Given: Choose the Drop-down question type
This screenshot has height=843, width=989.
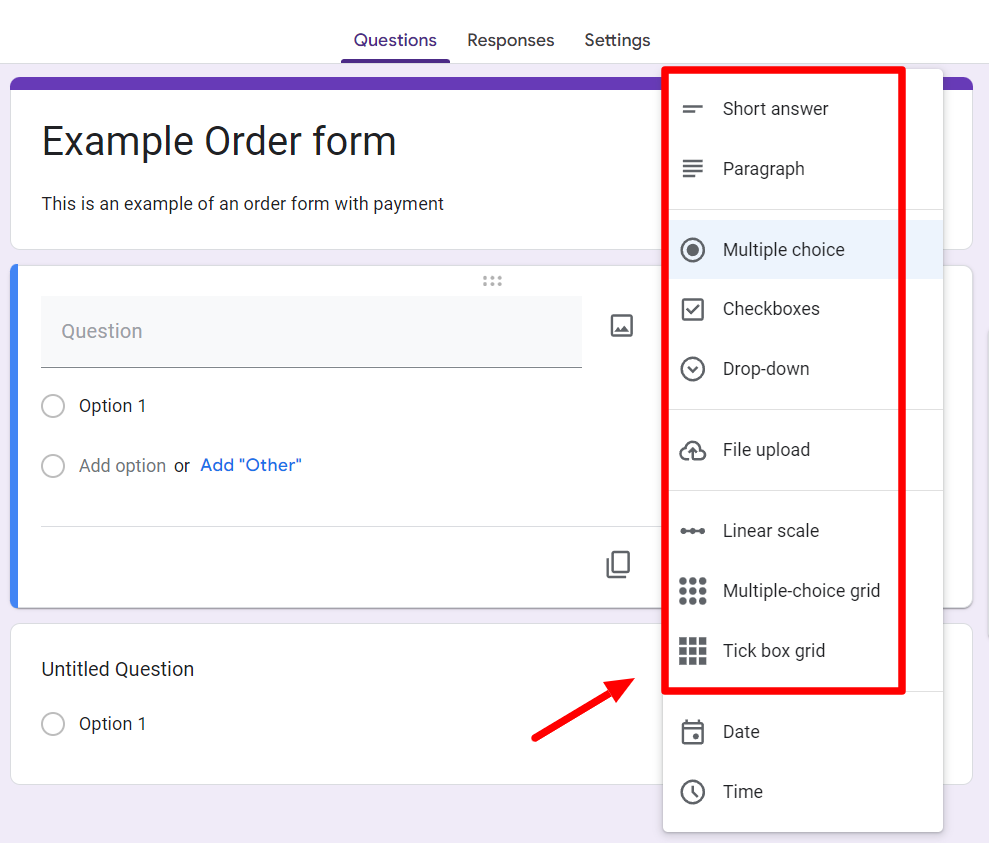Looking at the screenshot, I should (766, 369).
